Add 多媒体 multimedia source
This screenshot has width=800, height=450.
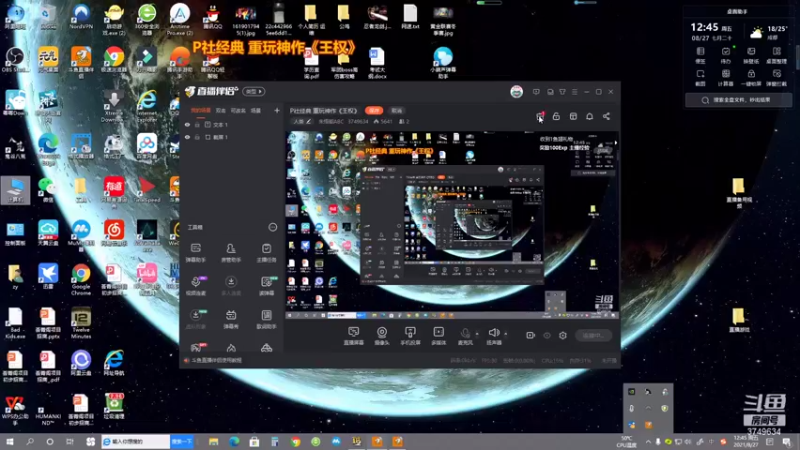438,336
